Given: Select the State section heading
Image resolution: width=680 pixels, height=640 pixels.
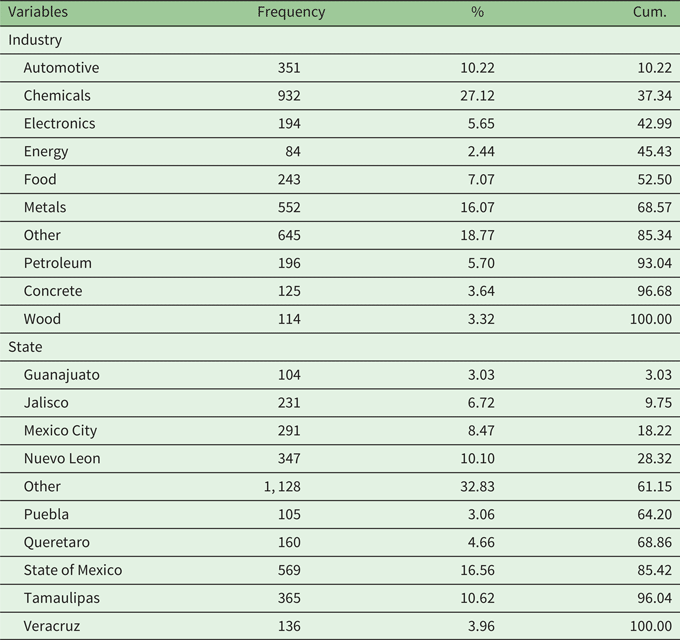Looking at the screenshot, I should click(x=25, y=347).
